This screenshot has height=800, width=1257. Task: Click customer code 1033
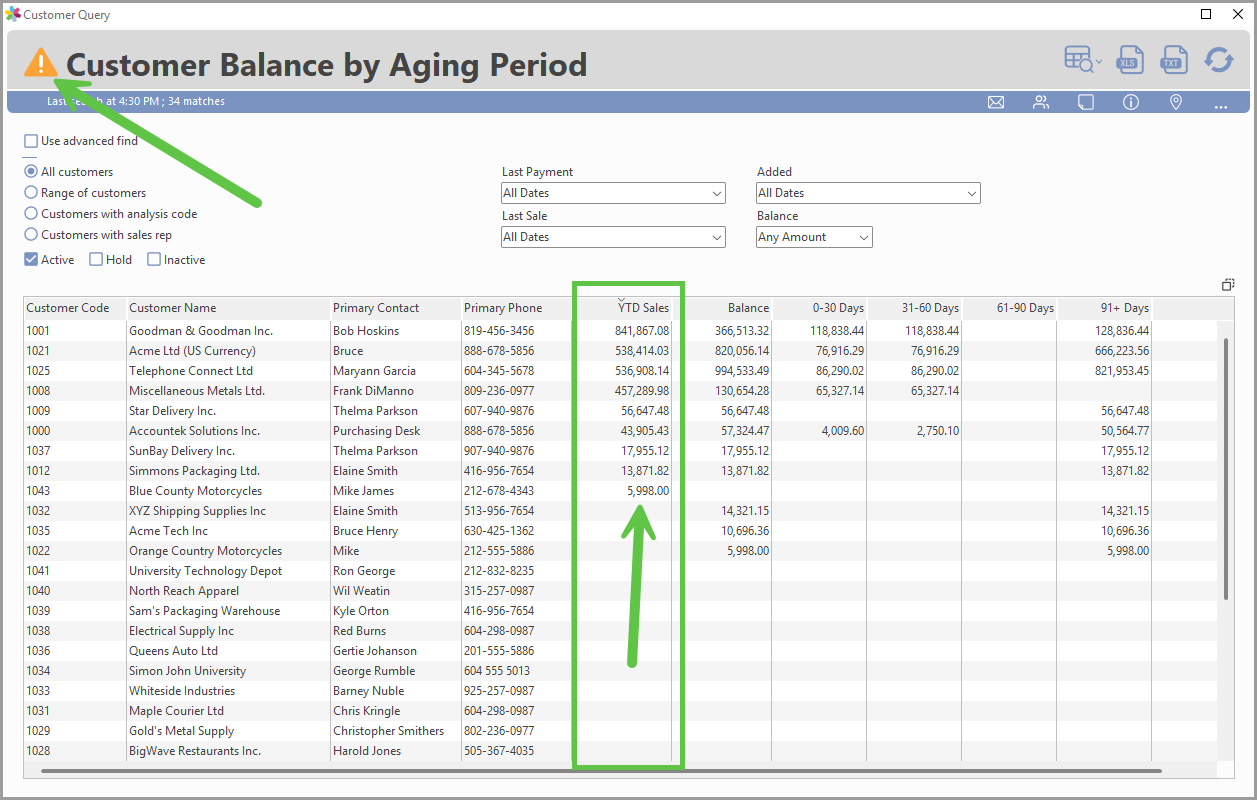pyautogui.click(x=38, y=691)
